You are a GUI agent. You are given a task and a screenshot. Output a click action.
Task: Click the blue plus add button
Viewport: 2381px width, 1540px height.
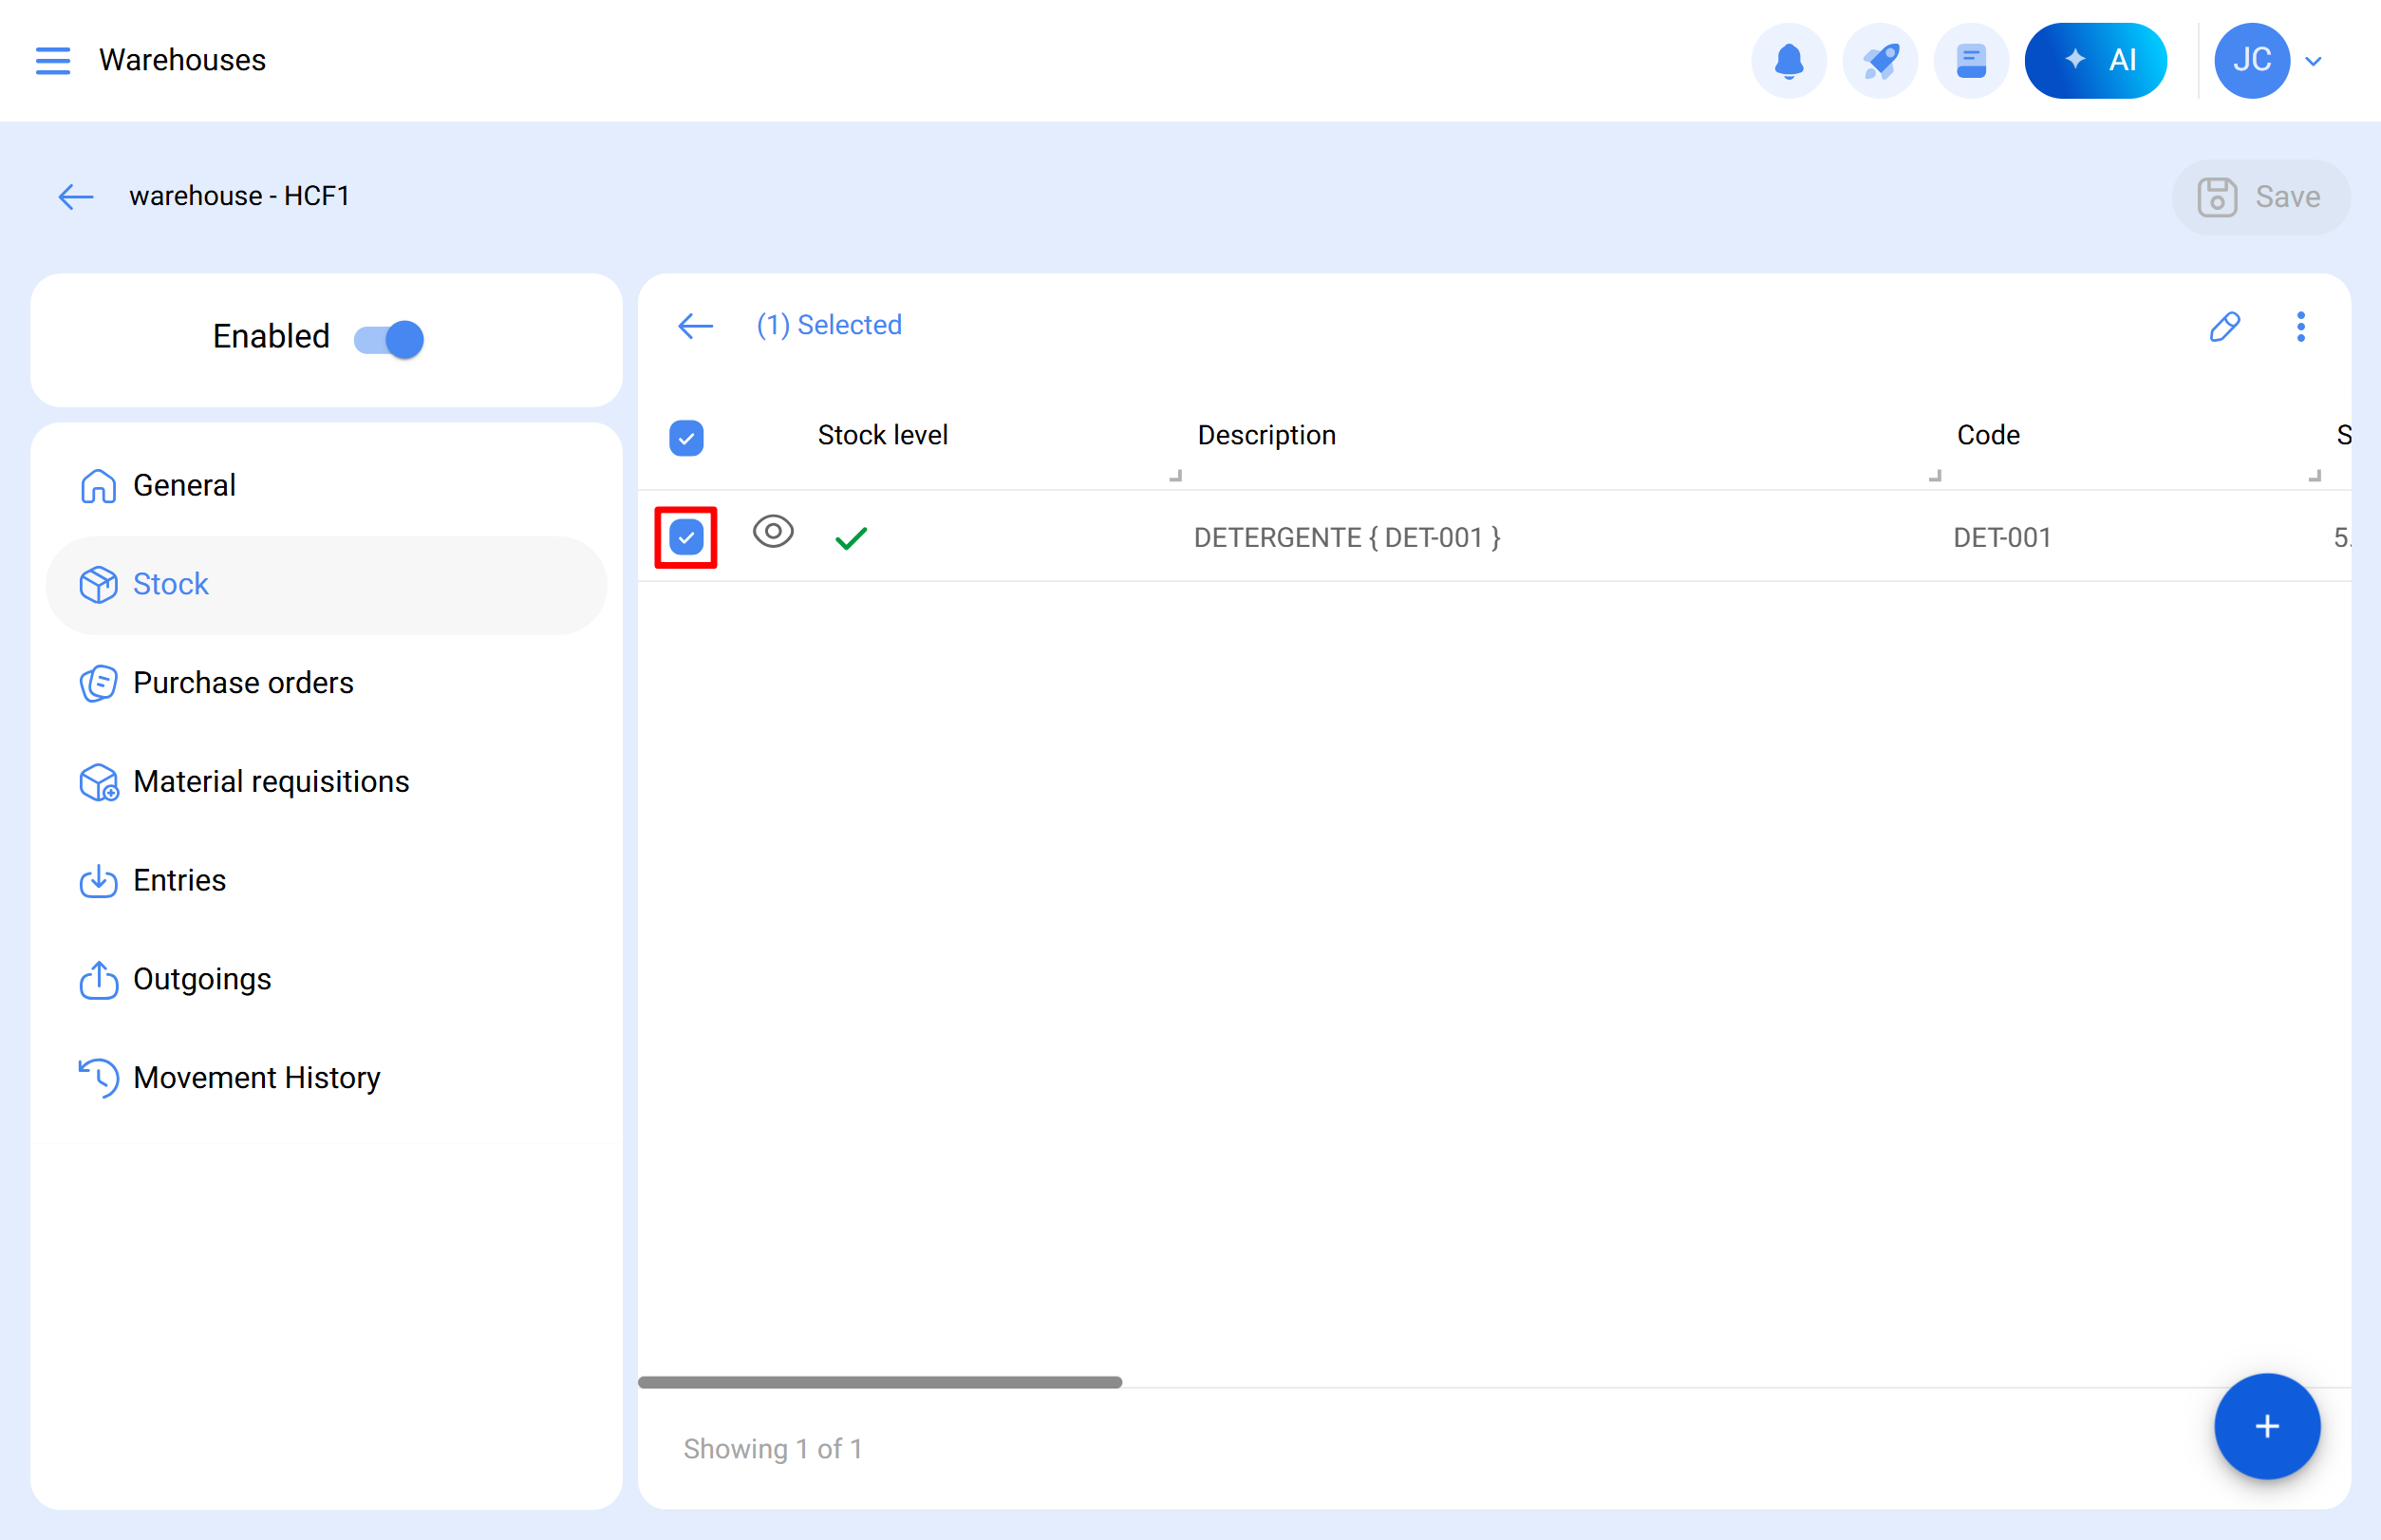[x=2266, y=1425]
